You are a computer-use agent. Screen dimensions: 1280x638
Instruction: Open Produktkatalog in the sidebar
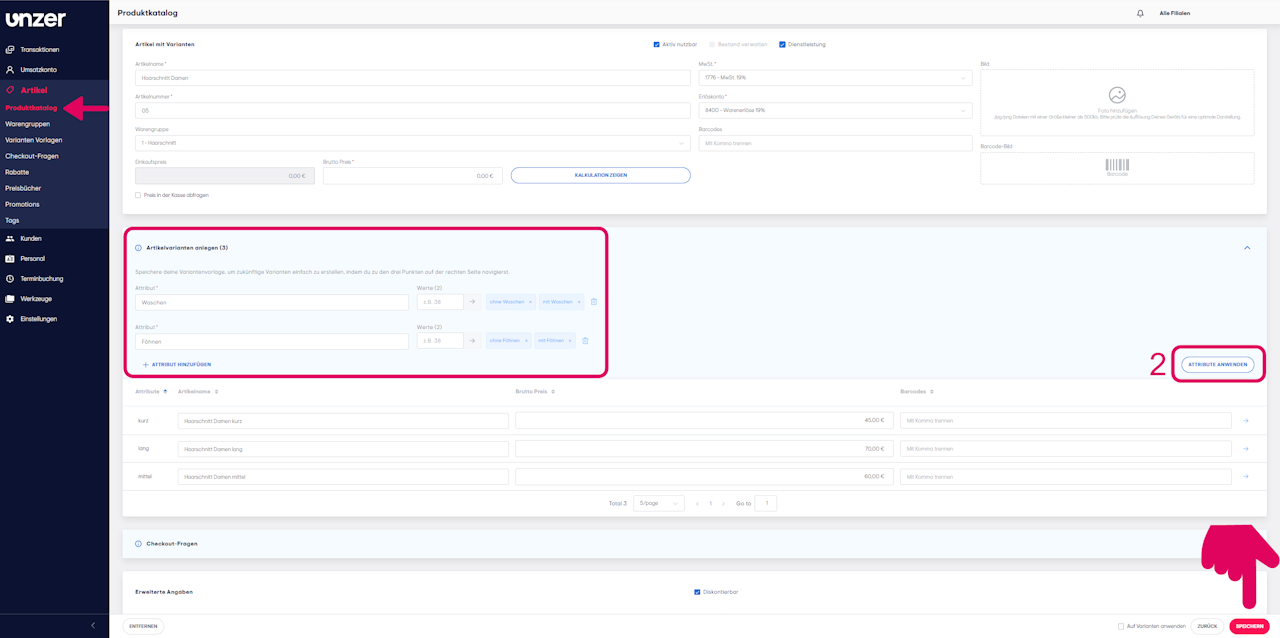[x=31, y=107]
